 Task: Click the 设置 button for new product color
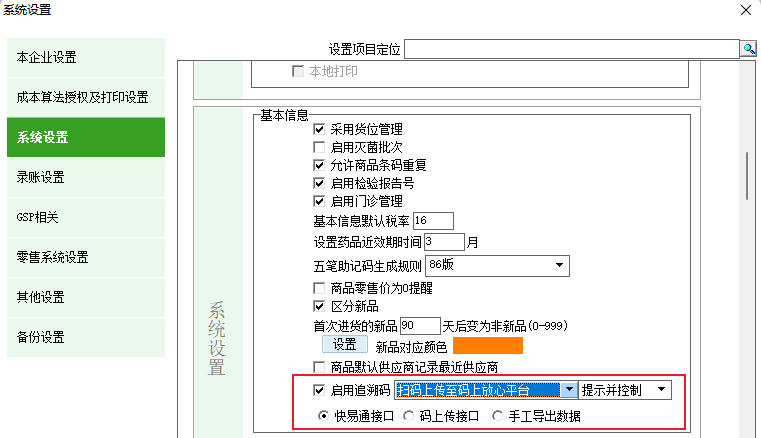(x=338, y=345)
